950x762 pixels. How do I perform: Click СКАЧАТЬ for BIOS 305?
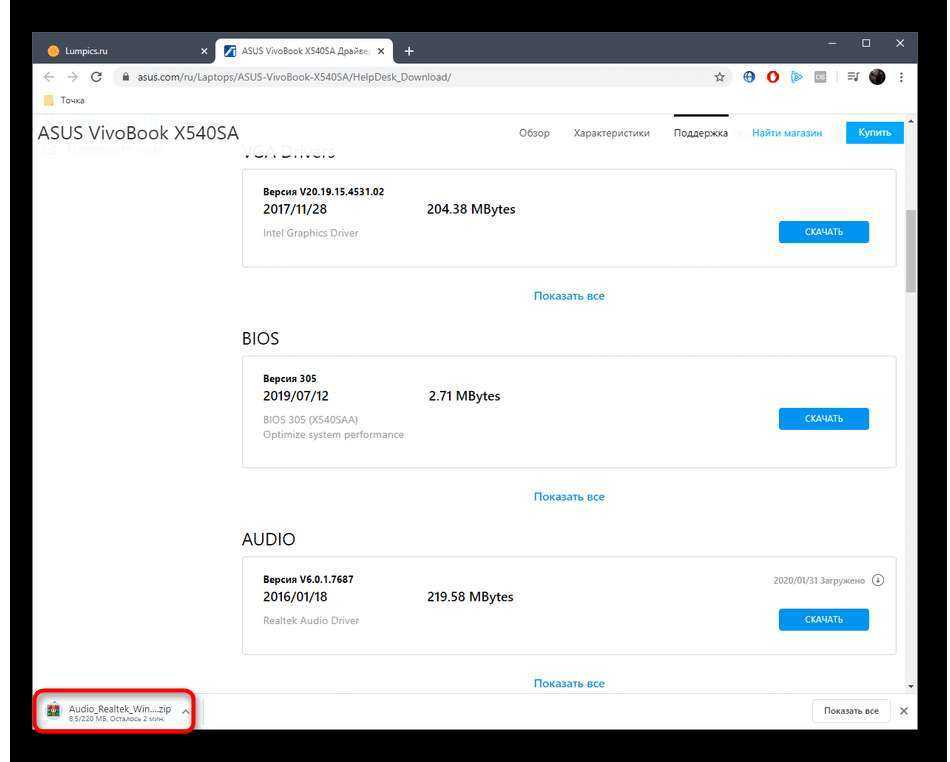click(823, 419)
